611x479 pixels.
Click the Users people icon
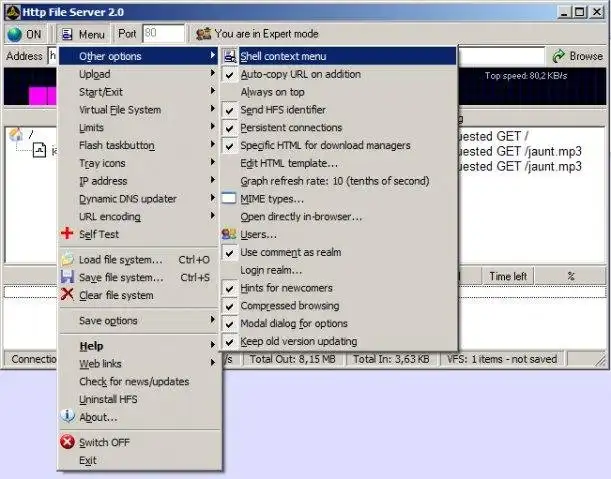229,234
